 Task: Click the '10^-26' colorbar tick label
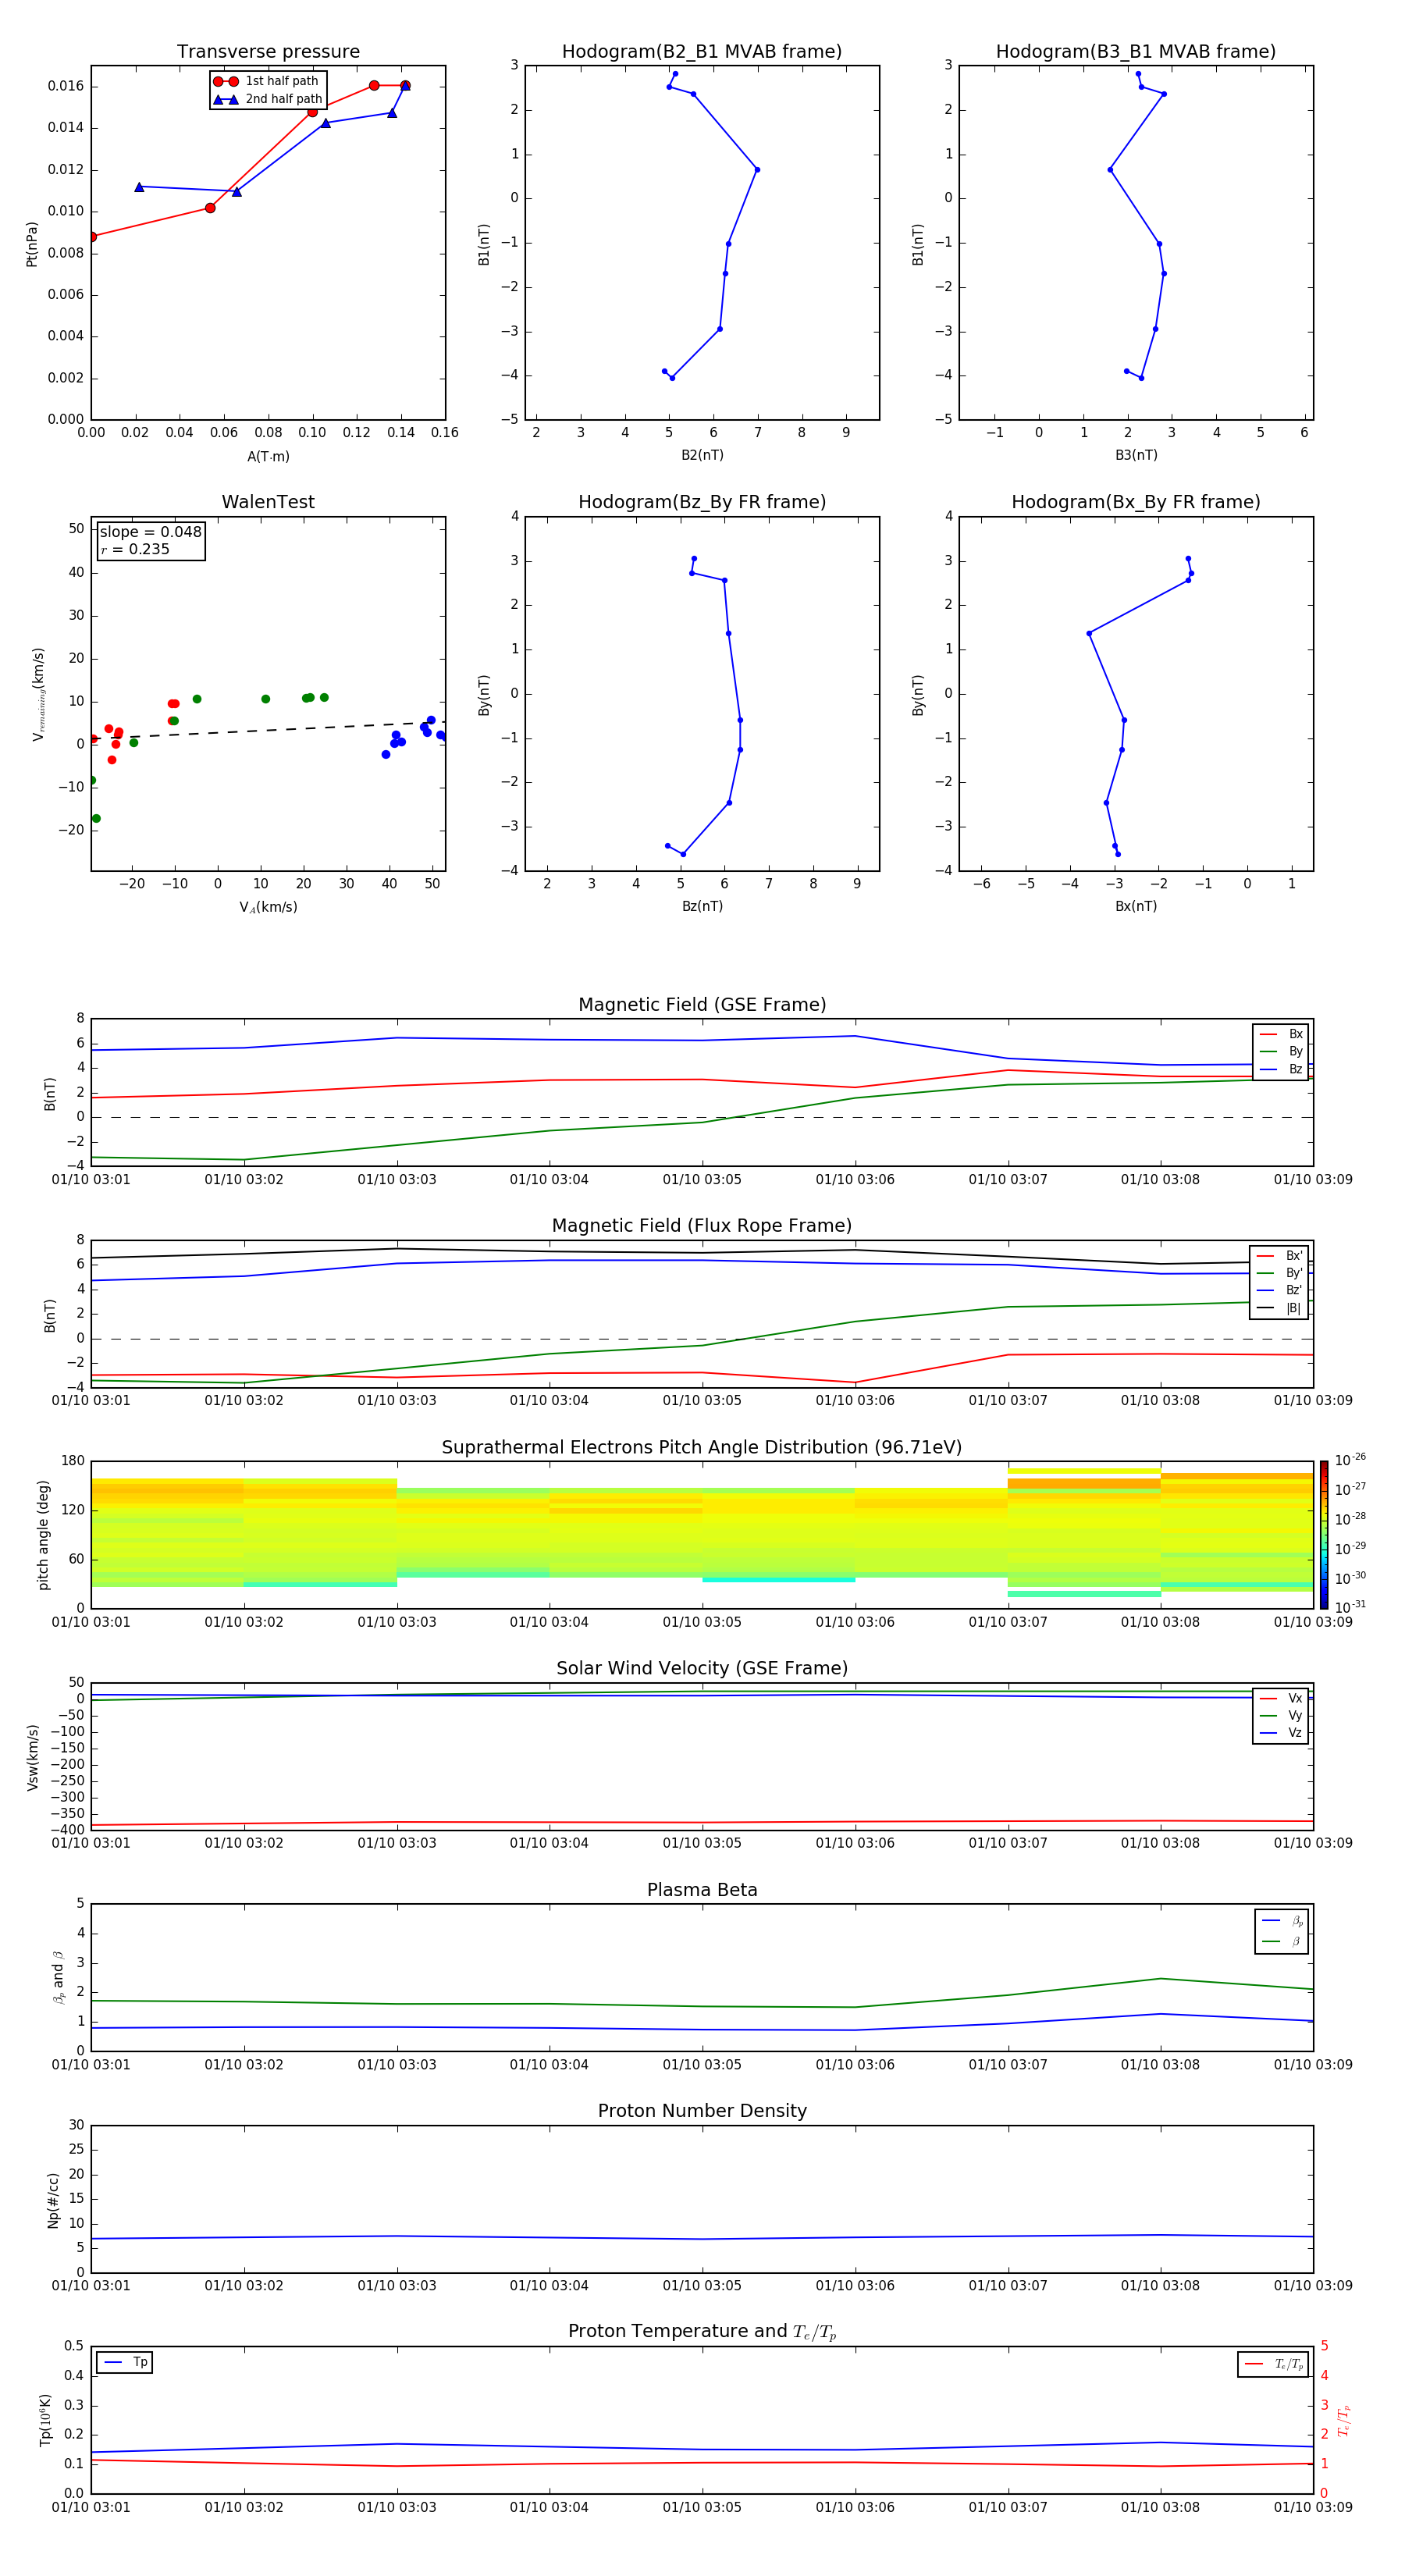(1351, 1460)
